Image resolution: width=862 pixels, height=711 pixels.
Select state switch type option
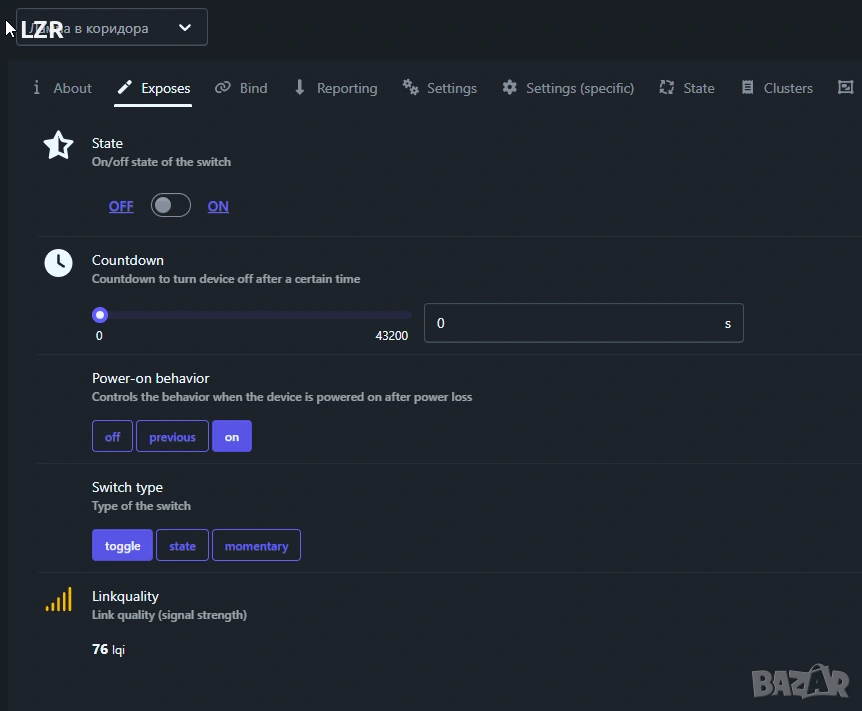pos(182,546)
